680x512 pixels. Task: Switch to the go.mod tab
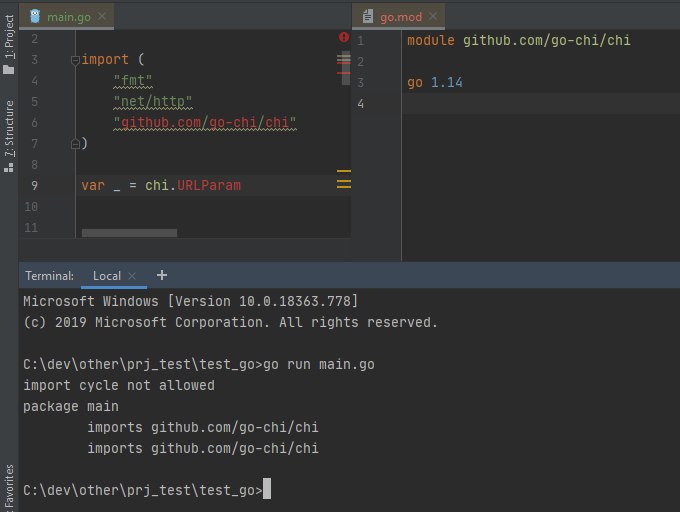click(x=402, y=17)
